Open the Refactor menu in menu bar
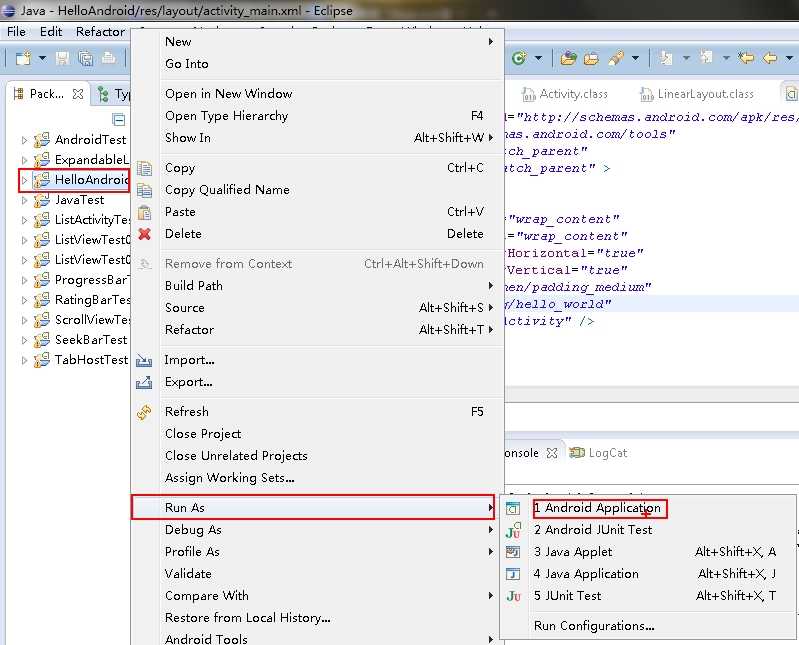Image resolution: width=799 pixels, height=645 pixels. pyautogui.click(x=100, y=32)
